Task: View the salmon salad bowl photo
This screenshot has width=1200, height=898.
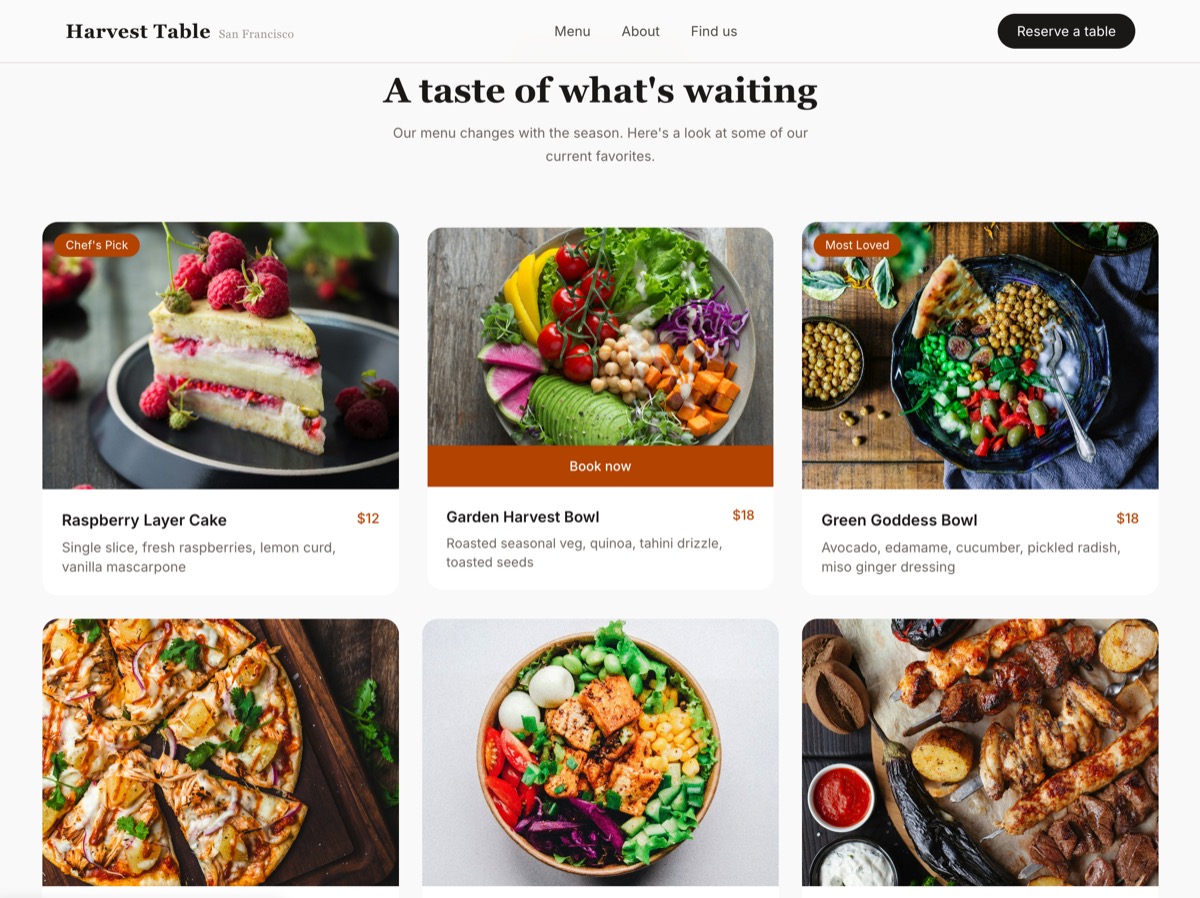Action: click(600, 752)
